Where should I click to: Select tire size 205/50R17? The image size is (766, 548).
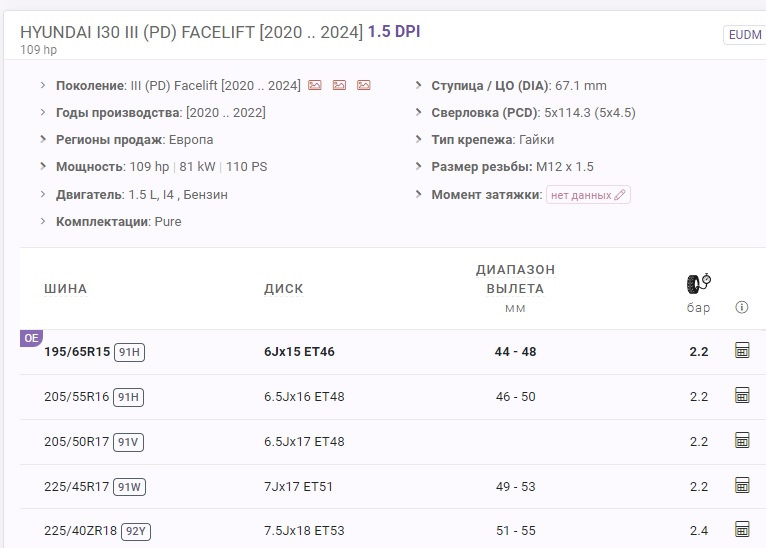click(77, 442)
